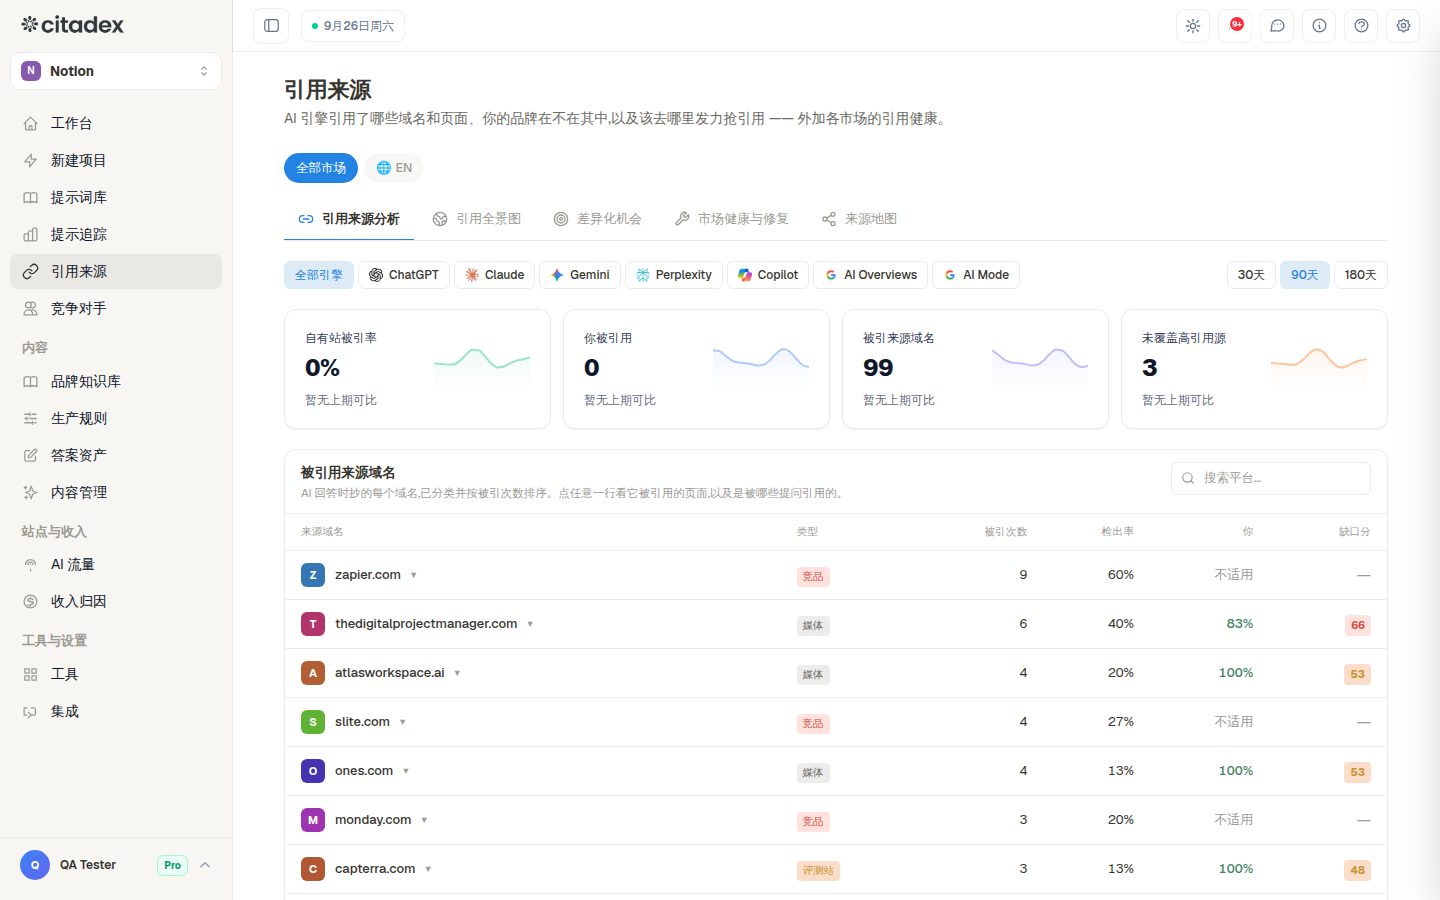Open 提示追踪 in the sidebar
The width and height of the screenshot is (1440, 900).
click(x=116, y=235)
